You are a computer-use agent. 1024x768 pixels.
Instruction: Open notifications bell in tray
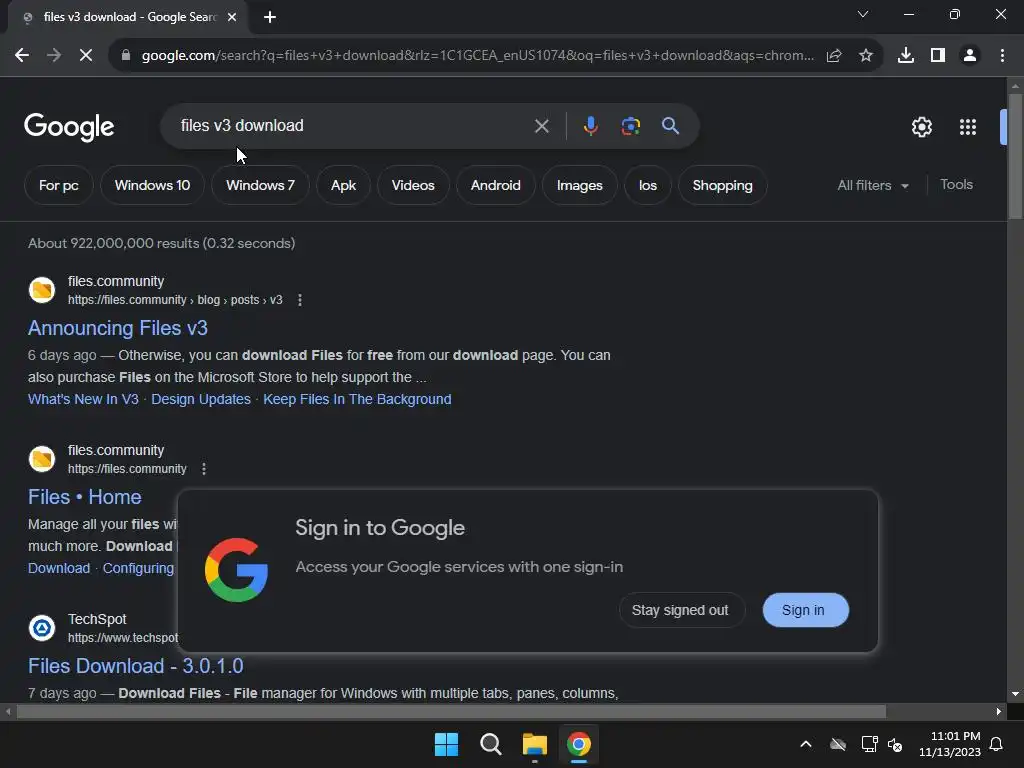coord(997,744)
